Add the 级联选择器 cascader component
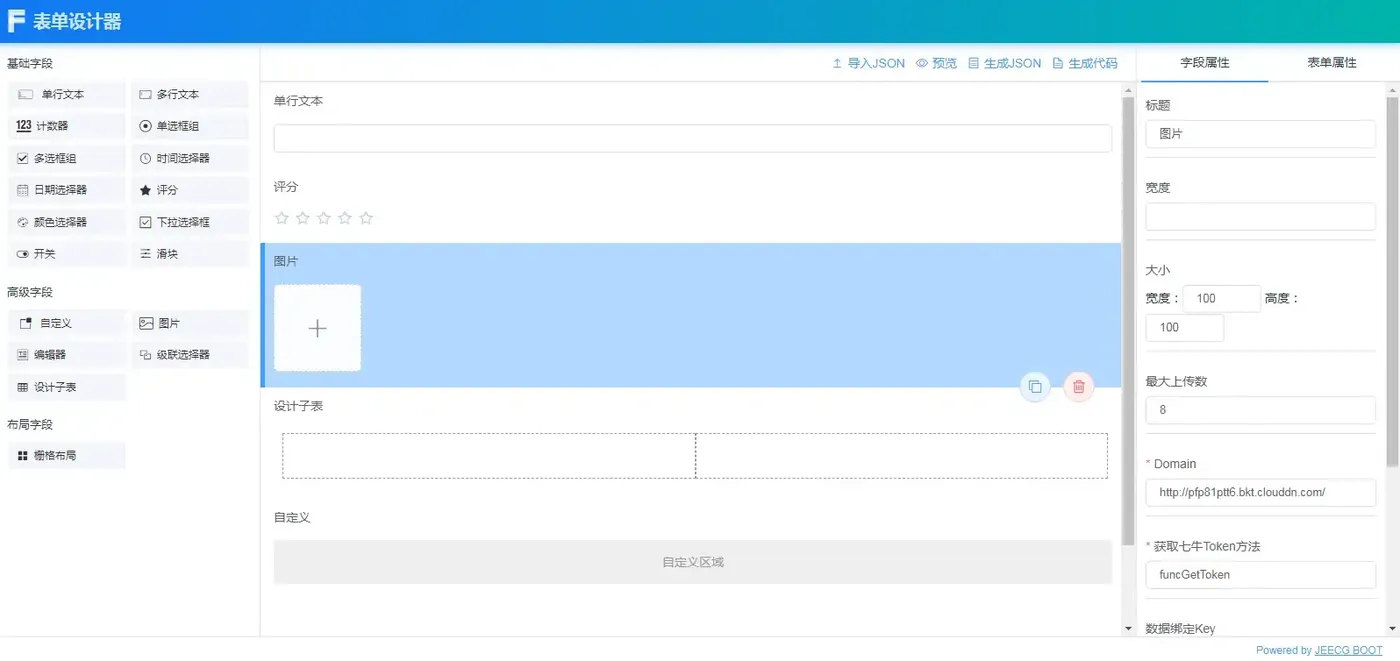Image resolution: width=1400 pixels, height=661 pixels. tap(190, 355)
